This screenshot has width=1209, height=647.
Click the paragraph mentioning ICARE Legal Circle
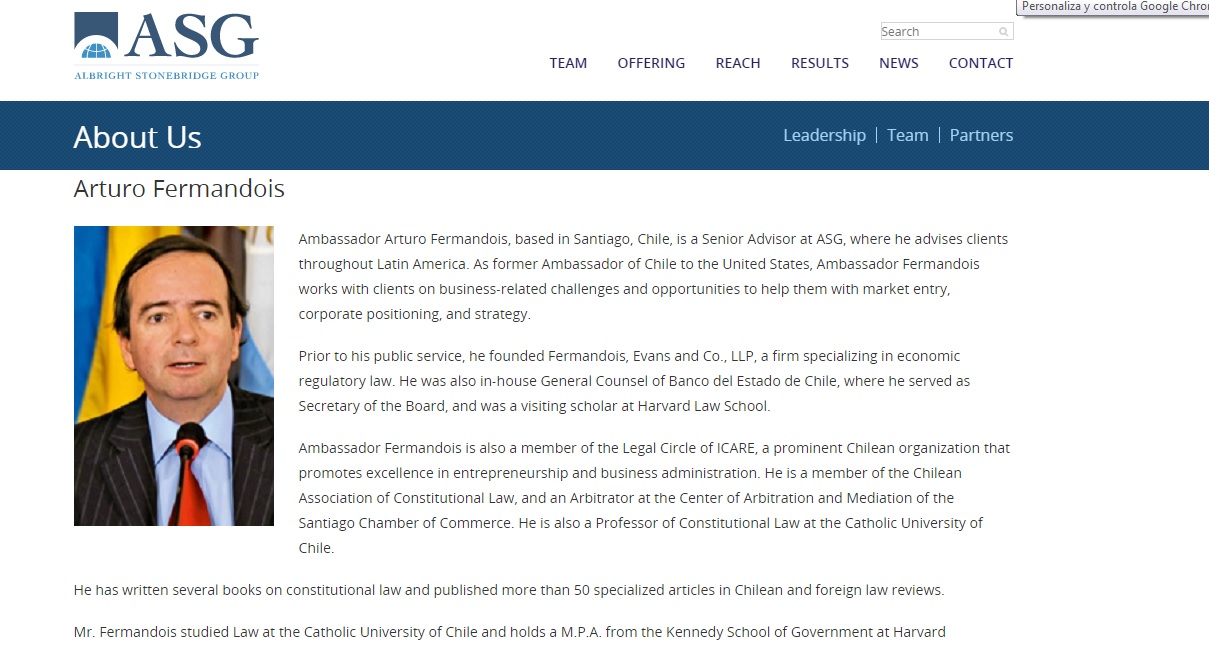[x=655, y=498]
